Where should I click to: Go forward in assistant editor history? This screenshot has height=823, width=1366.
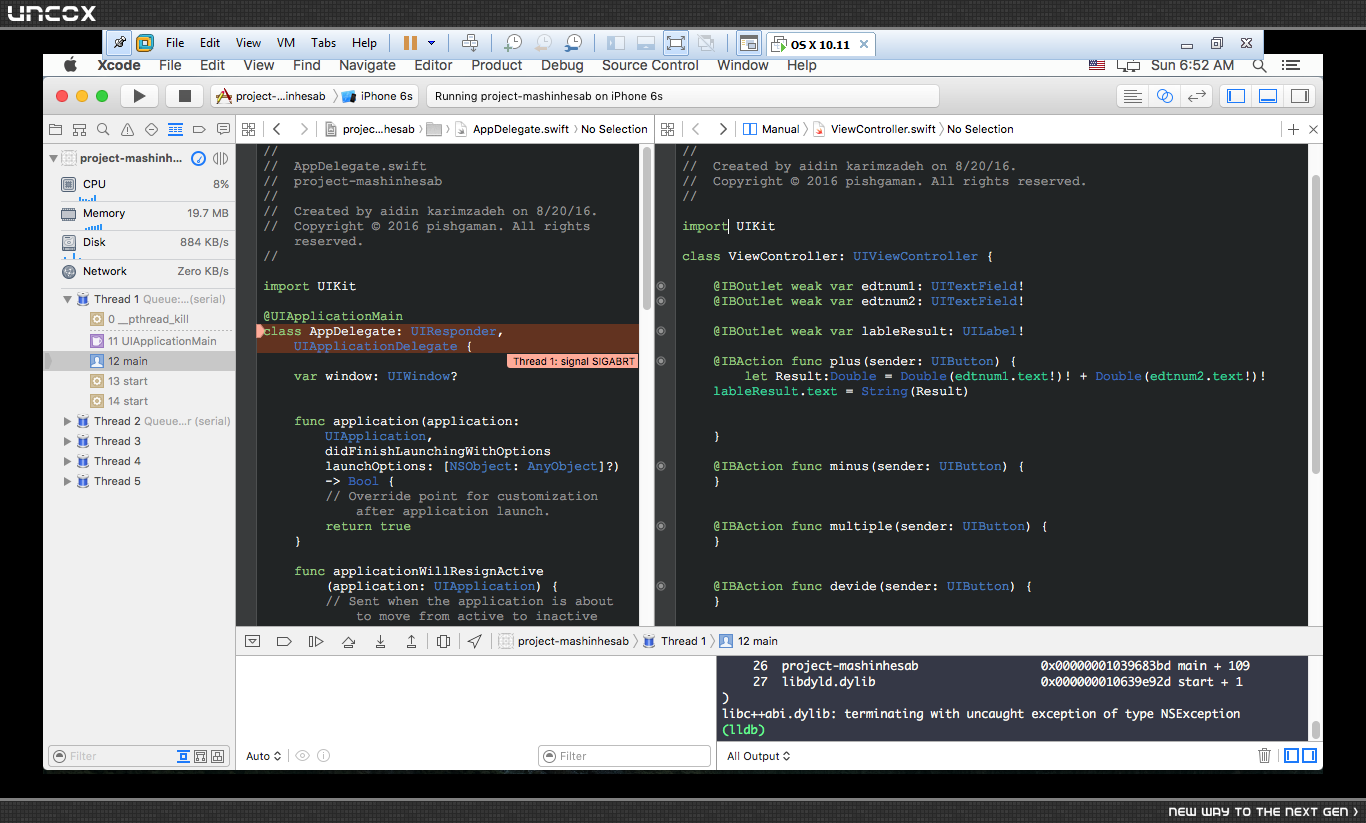(x=723, y=129)
